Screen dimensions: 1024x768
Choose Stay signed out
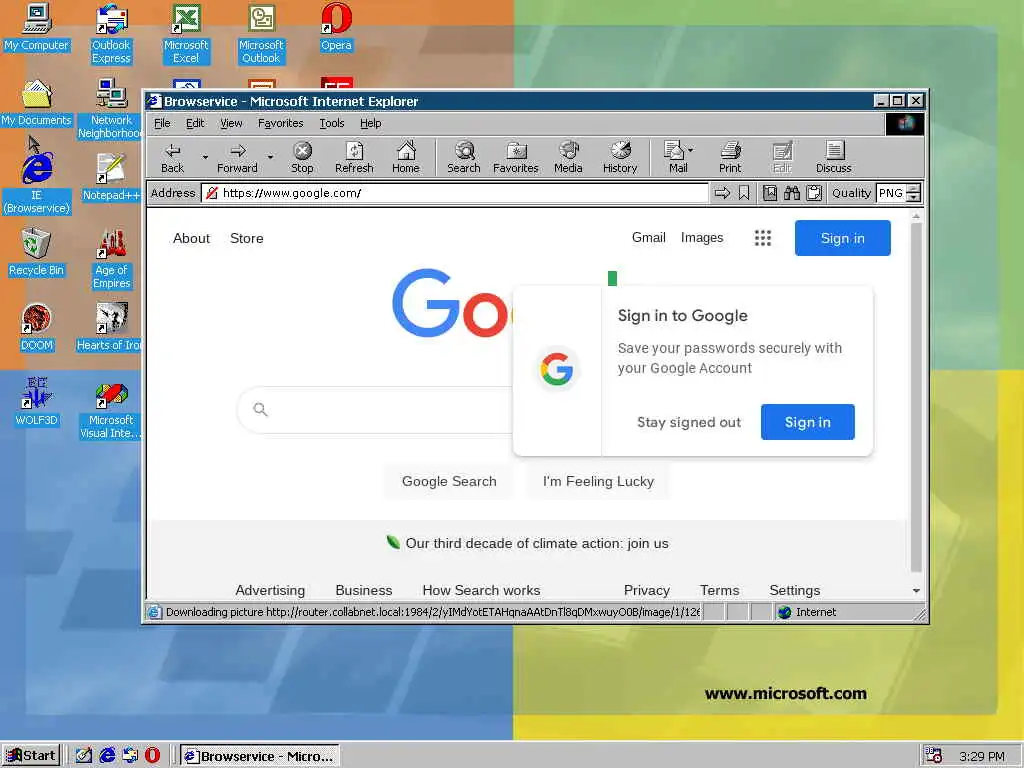689,422
